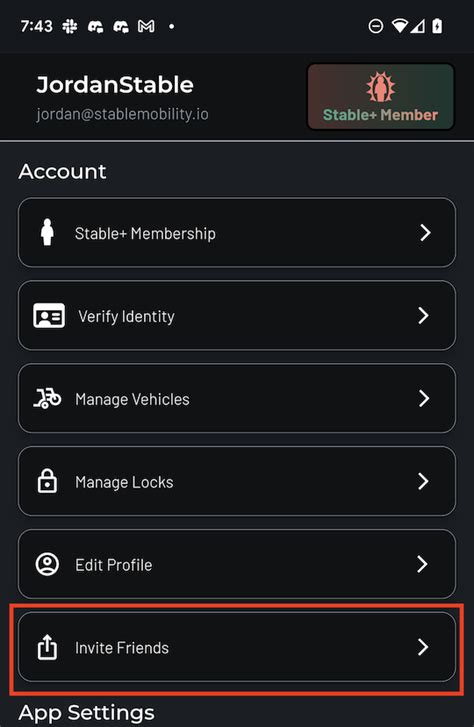
Task: Tap the JordanStable username heading
Action: [115, 85]
